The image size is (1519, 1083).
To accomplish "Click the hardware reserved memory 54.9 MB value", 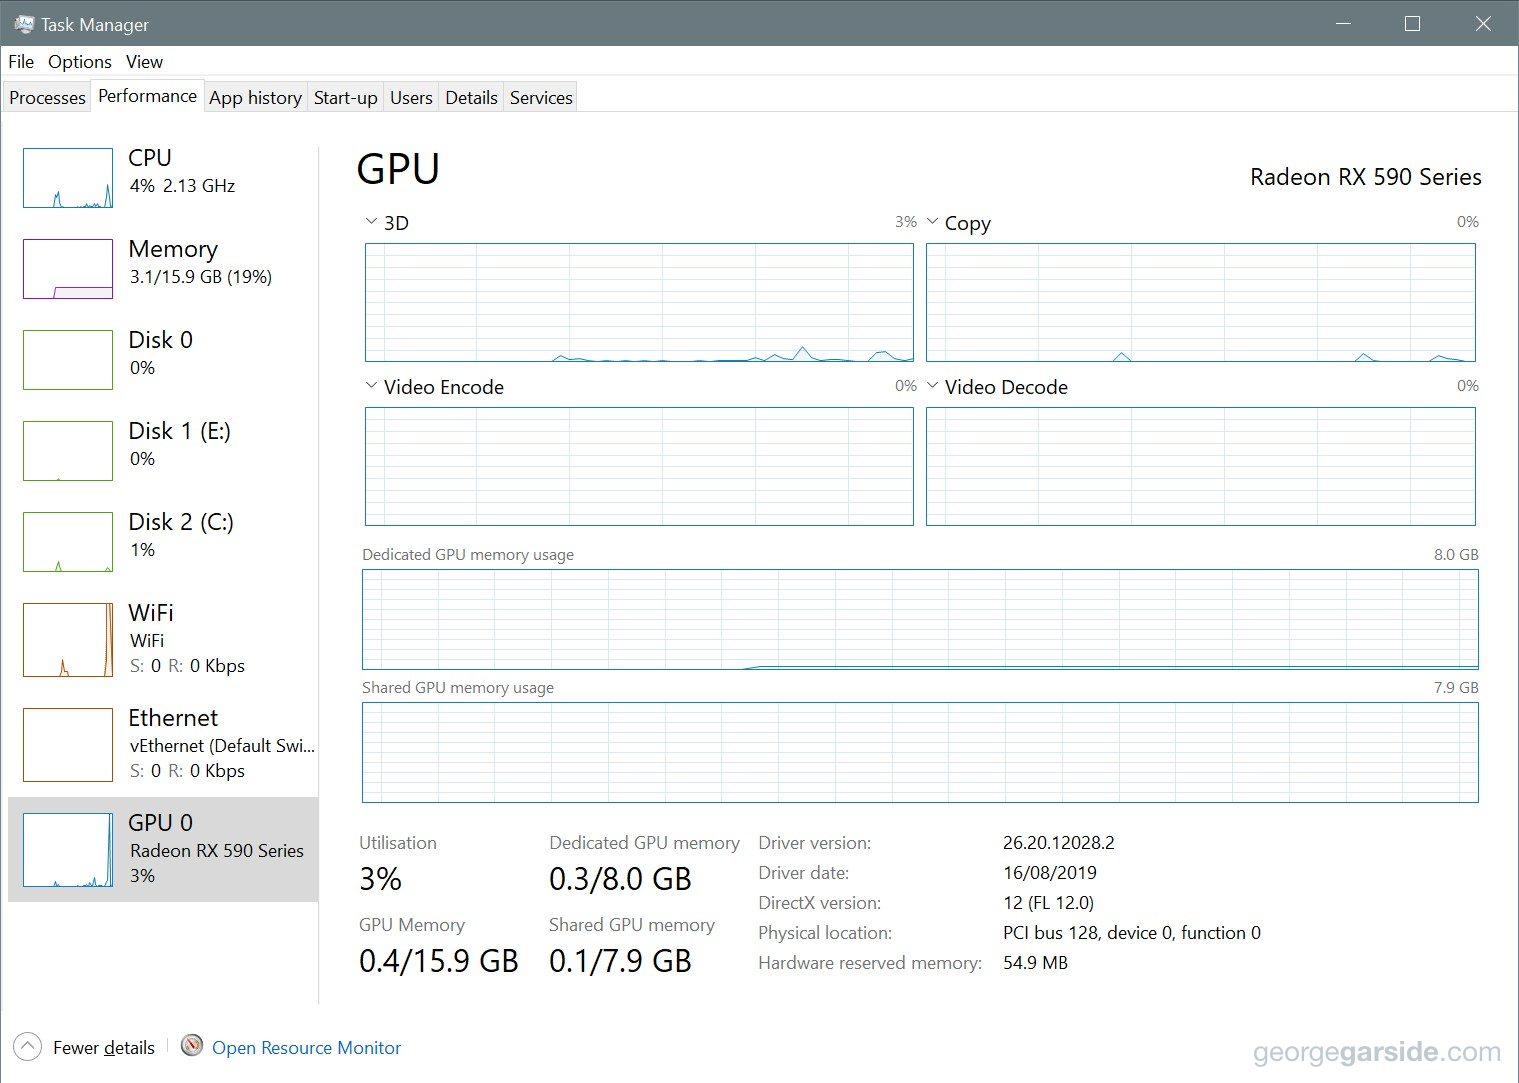I will [x=1035, y=963].
